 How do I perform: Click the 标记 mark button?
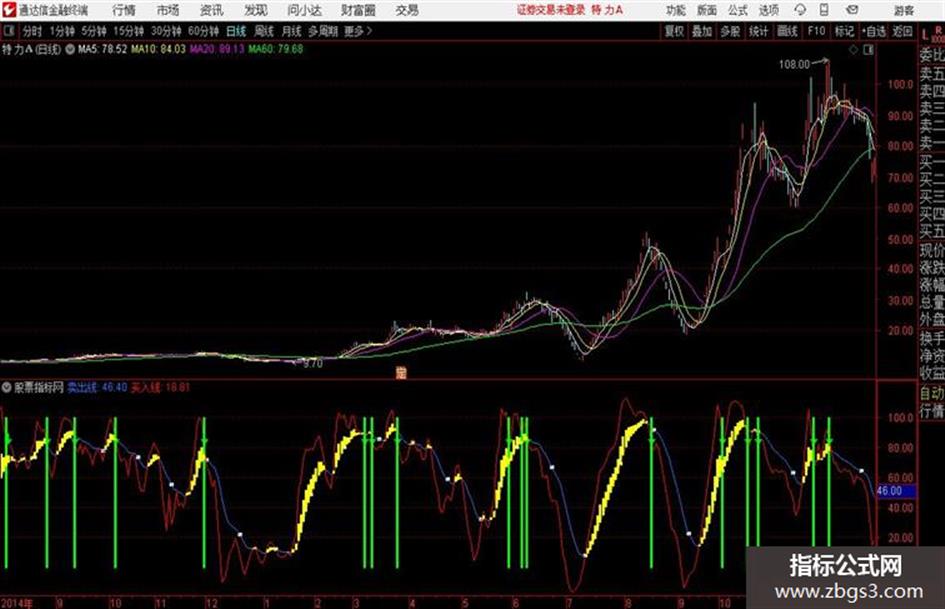844,31
